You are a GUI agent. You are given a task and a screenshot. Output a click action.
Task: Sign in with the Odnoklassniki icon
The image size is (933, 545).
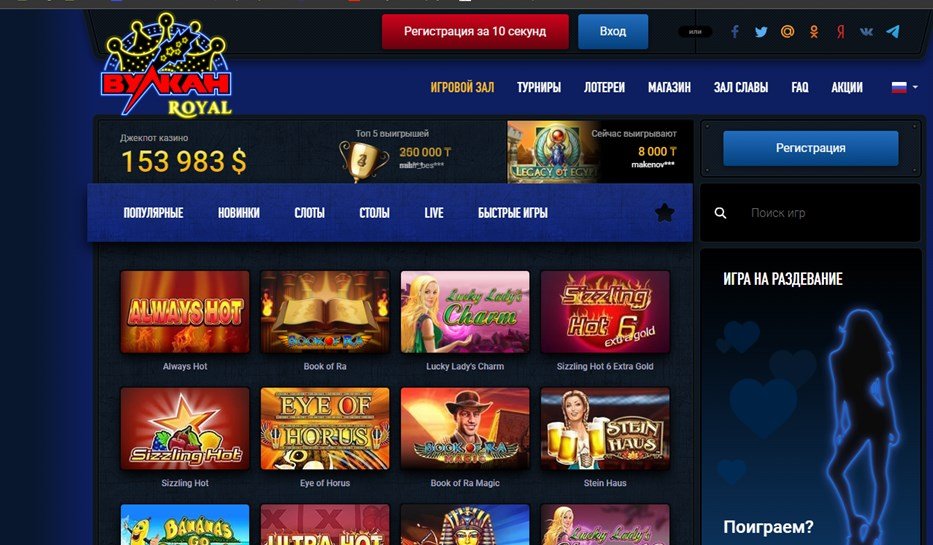click(814, 32)
